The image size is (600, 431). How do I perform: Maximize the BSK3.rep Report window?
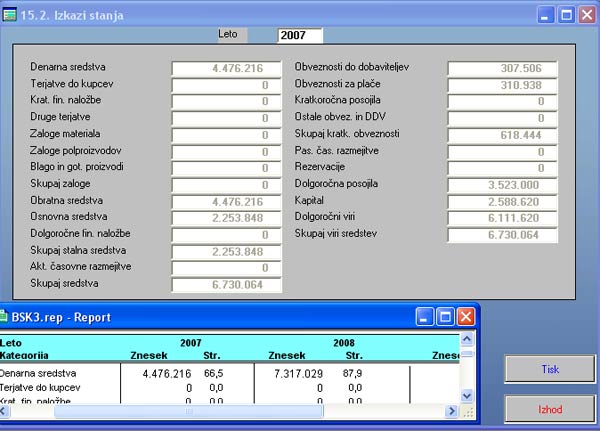pyautogui.click(x=445, y=317)
